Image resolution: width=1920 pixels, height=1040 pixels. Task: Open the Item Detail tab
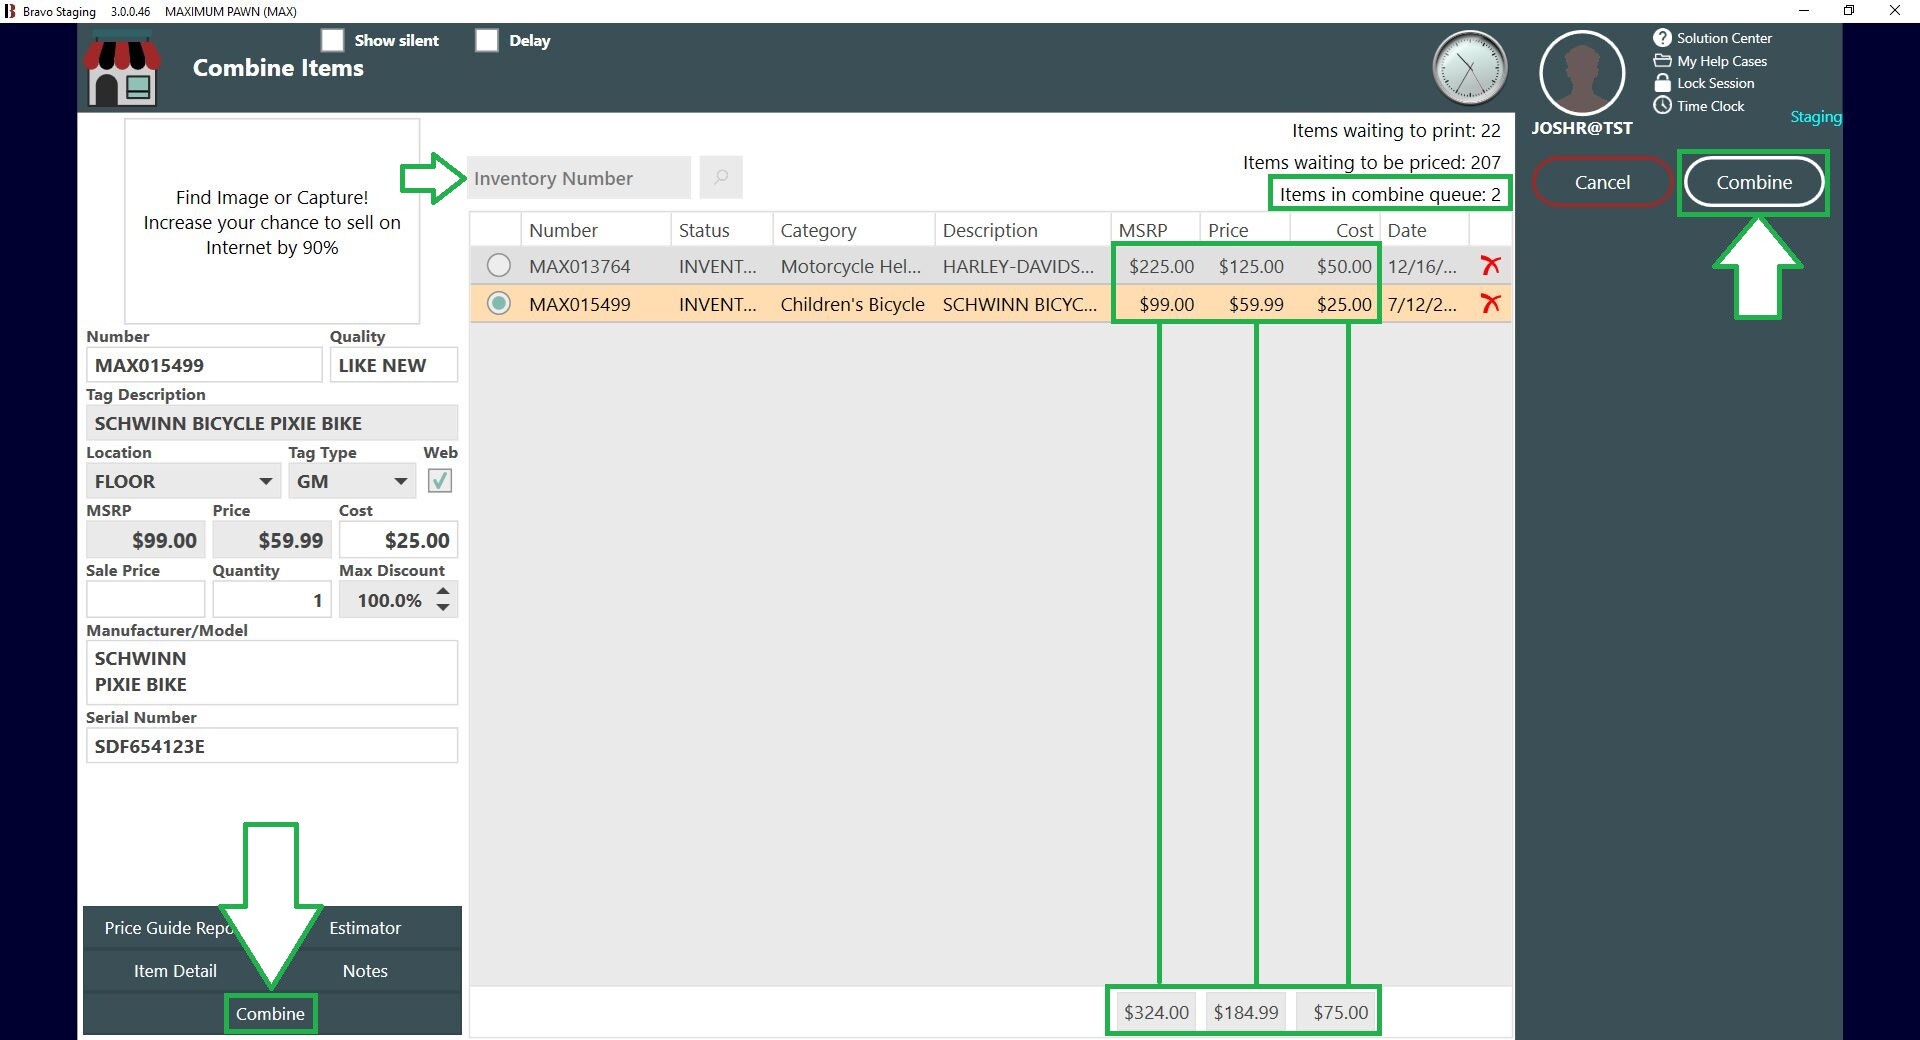(175, 971)
